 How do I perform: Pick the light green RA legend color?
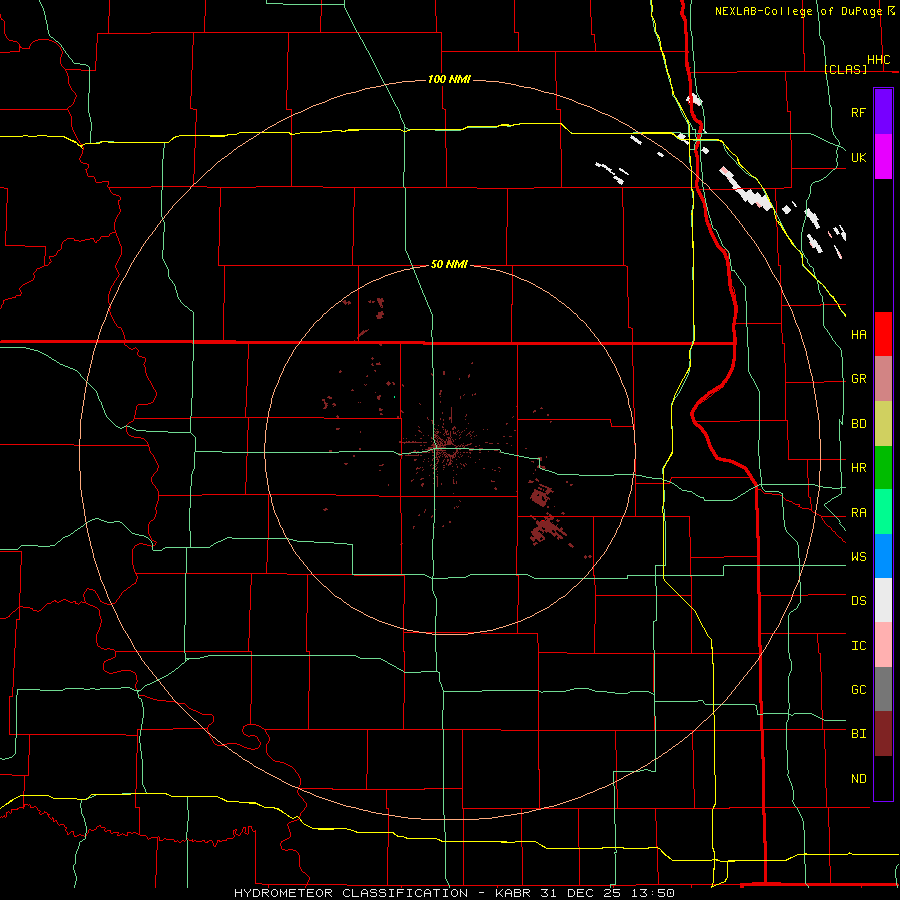(883, 512)
